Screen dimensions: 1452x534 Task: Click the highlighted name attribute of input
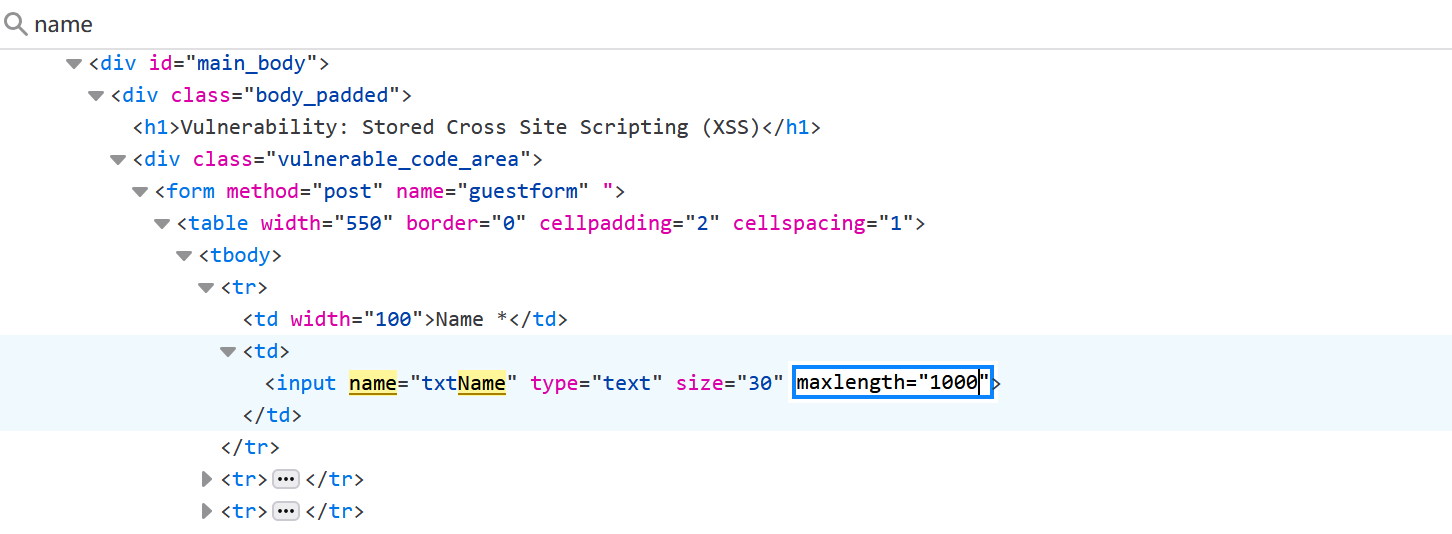point(371,383)
